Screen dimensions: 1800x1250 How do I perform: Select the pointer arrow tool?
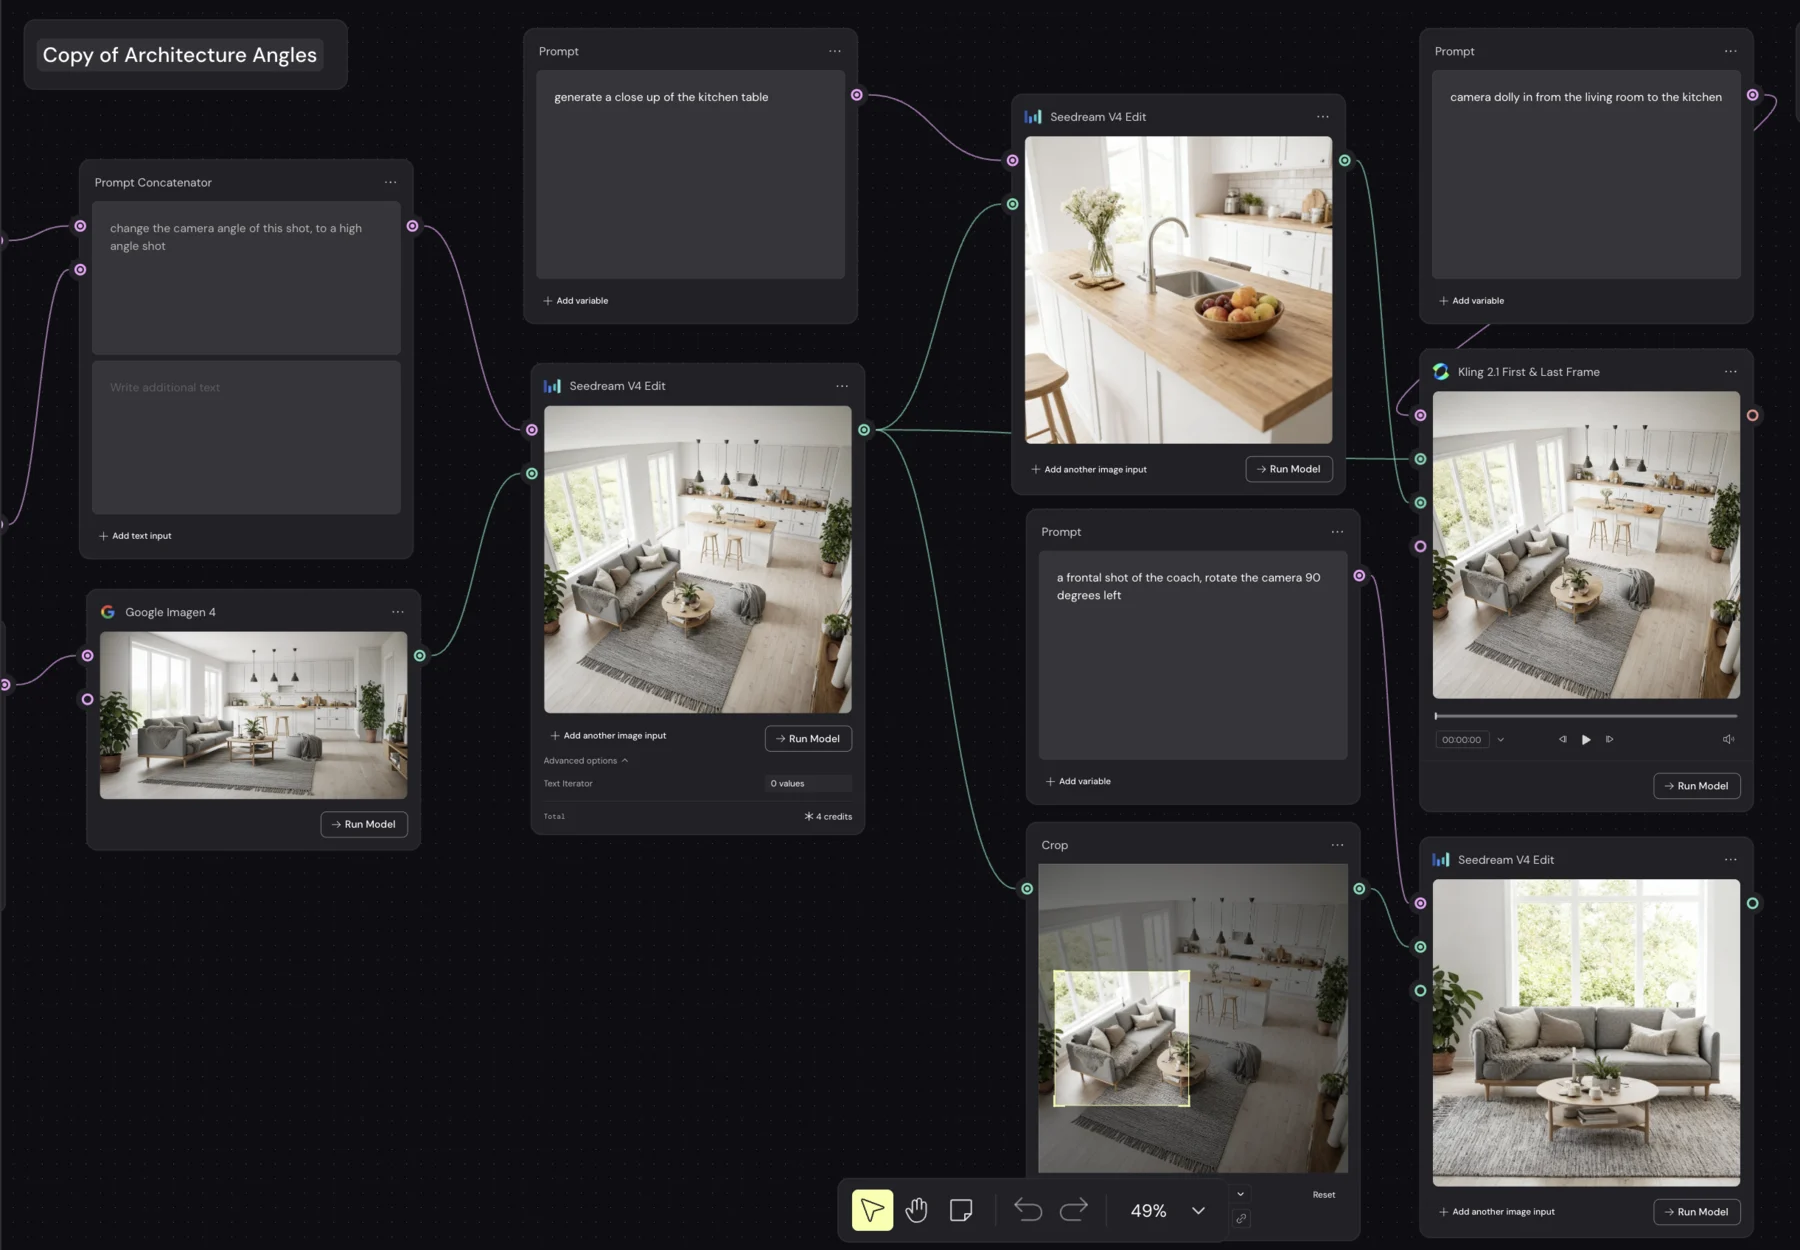[872, 1210]
